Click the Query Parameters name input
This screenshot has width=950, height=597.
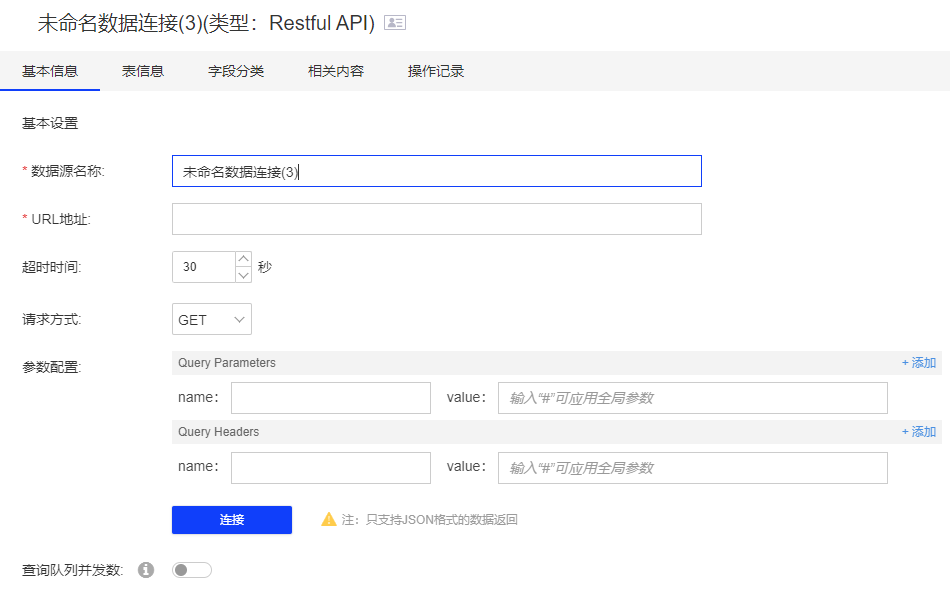[x=330, y=398]
